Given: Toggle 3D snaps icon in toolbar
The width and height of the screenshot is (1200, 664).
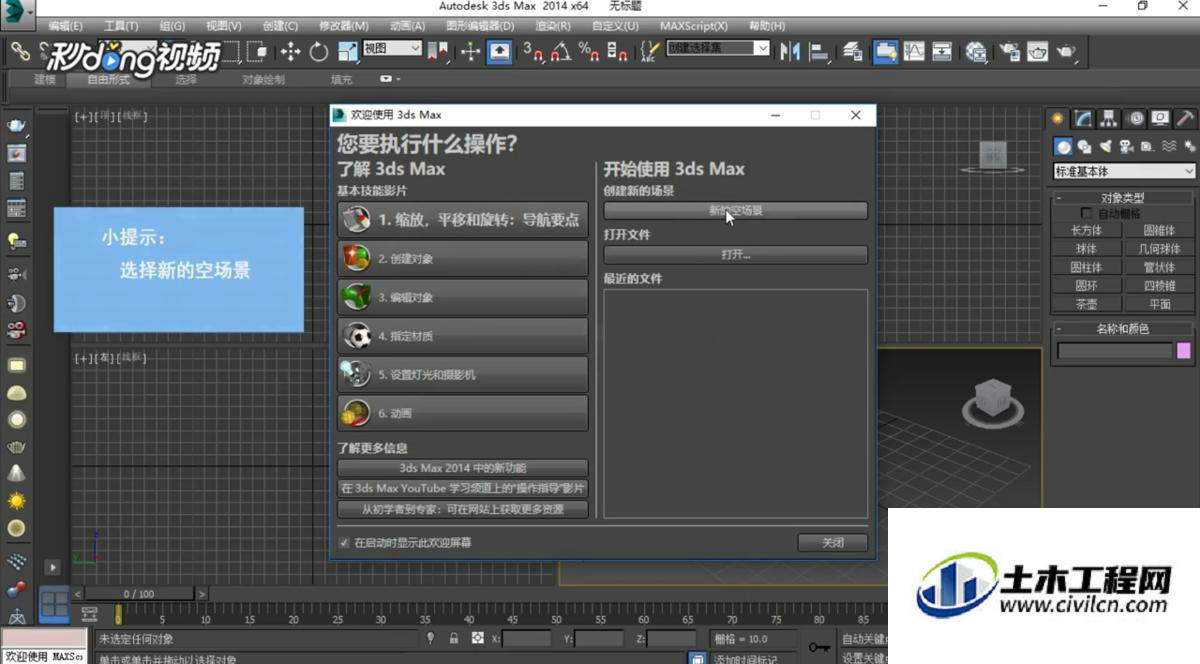Looking at the screenshot, I should [533, 51].
